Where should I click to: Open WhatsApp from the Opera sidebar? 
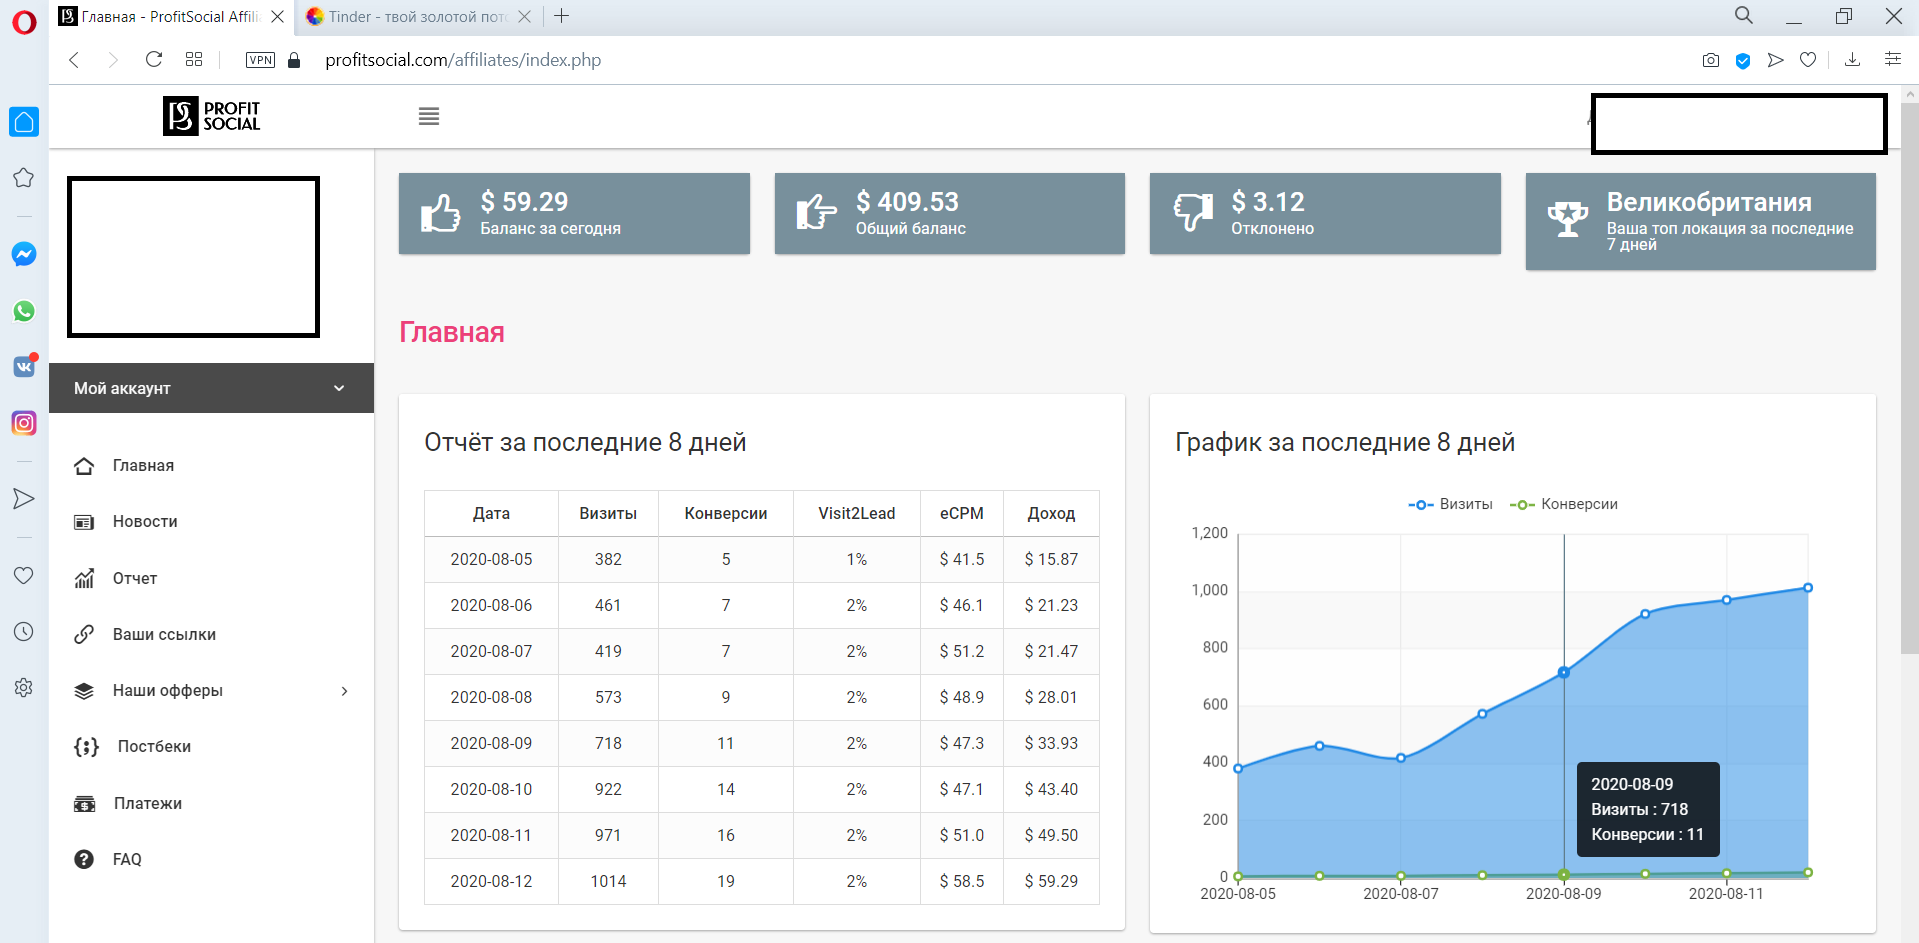click(24, 311)
